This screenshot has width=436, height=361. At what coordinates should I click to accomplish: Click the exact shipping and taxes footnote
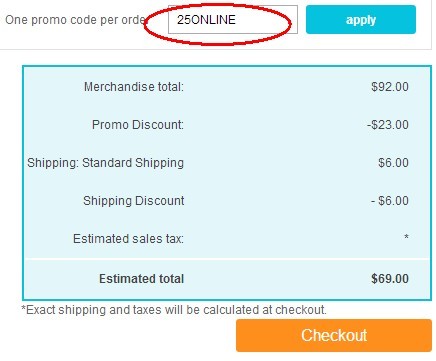[174, 310]
